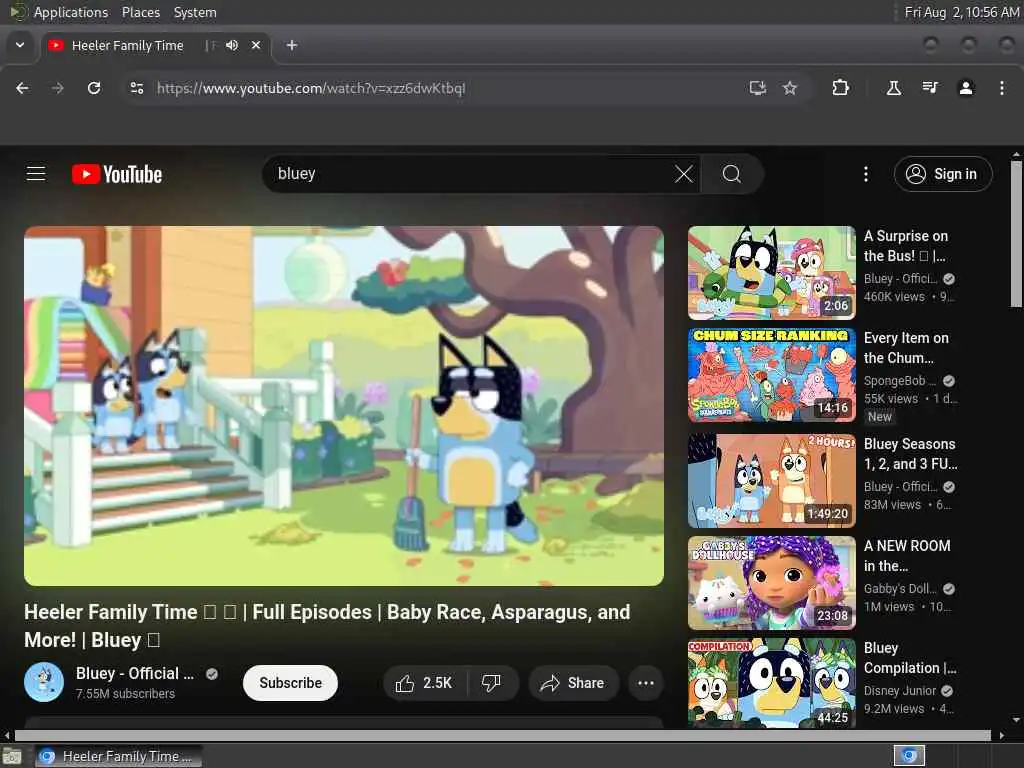This screenshot has height=768, width=1024.
Task: Open media controls icon in toolbar
Action: pos(930,88)
